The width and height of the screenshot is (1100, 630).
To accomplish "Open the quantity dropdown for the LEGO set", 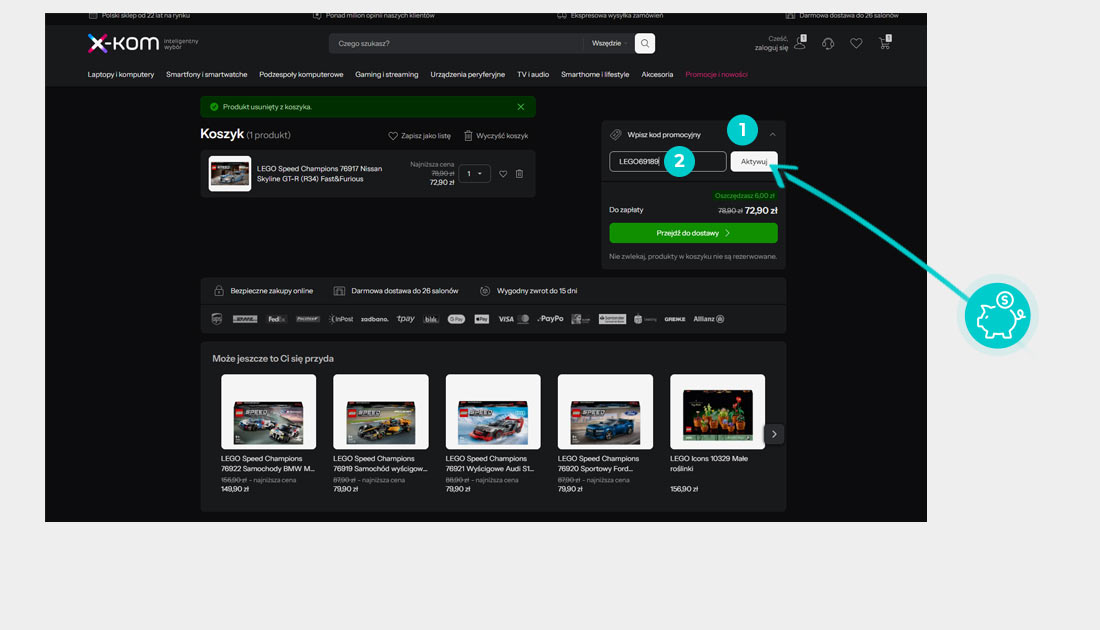I will point(475,174).
